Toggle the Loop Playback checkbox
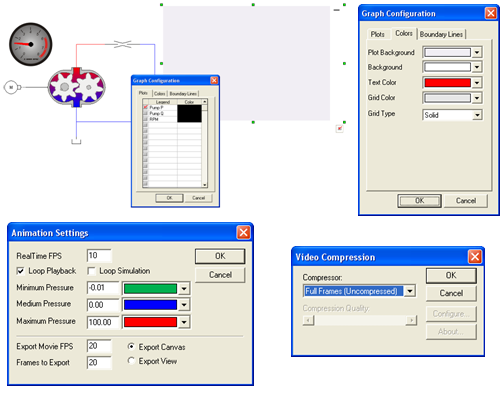Image resolution: width=502 pixels, height=411 pixels. point(20,271)
